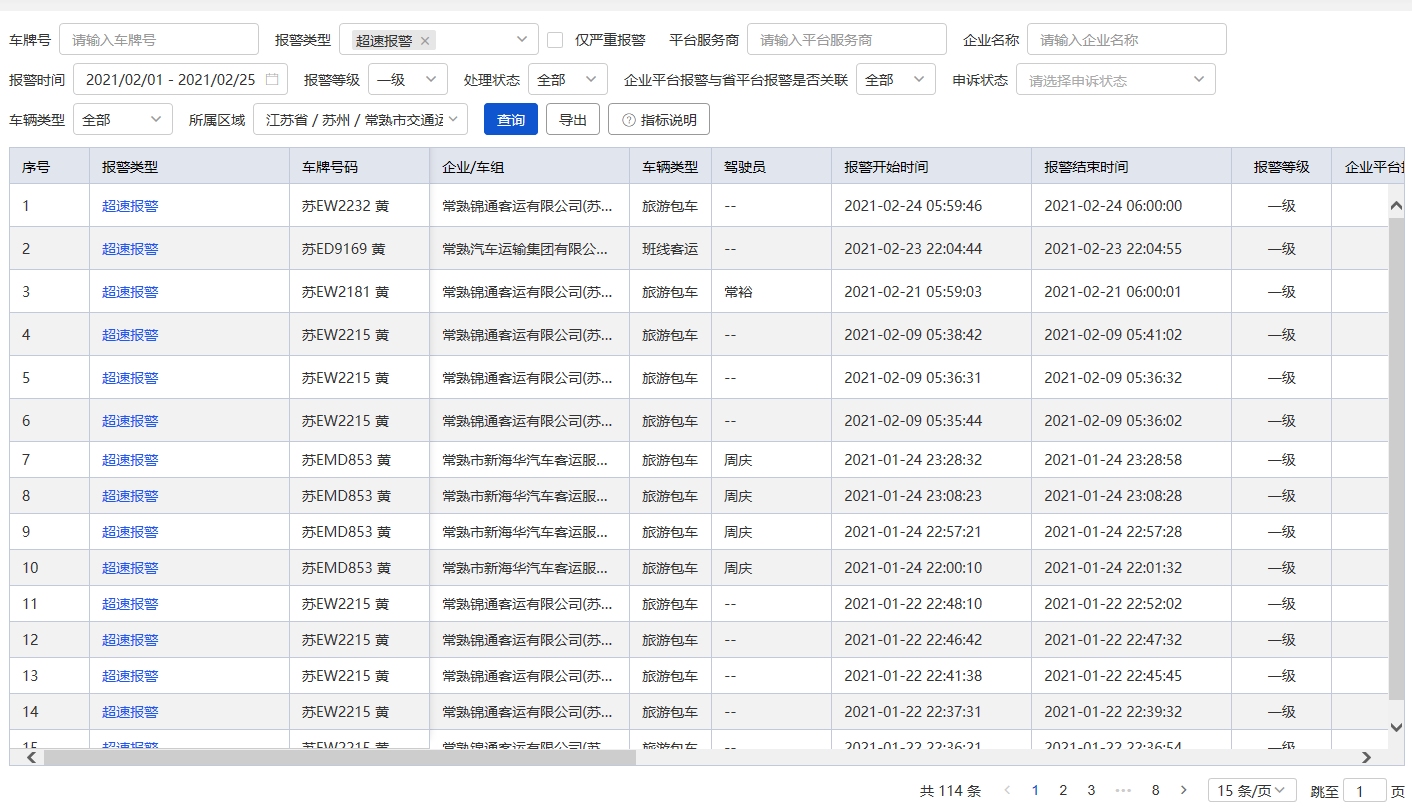Click the question-mark icon on 指标说明
The width and height of the screenshot is (1412, 809).
629,120
